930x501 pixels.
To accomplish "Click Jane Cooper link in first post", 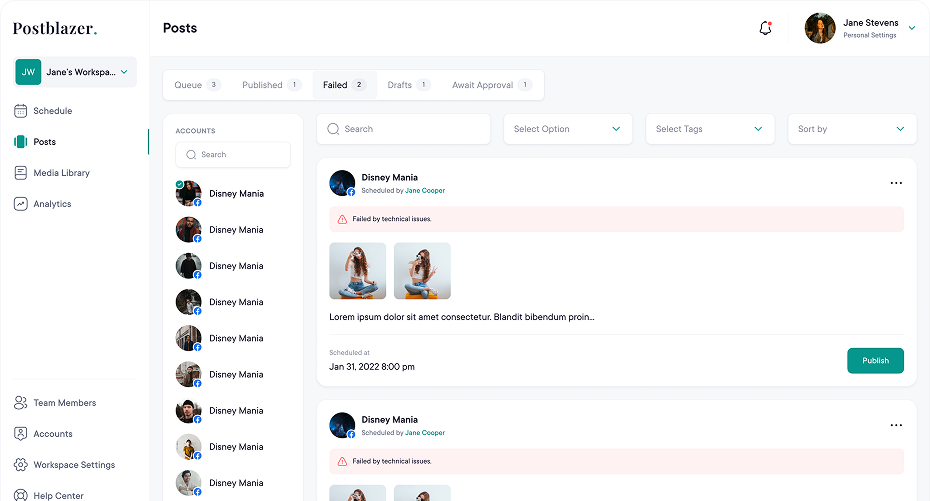I will (x=425, y=190).
